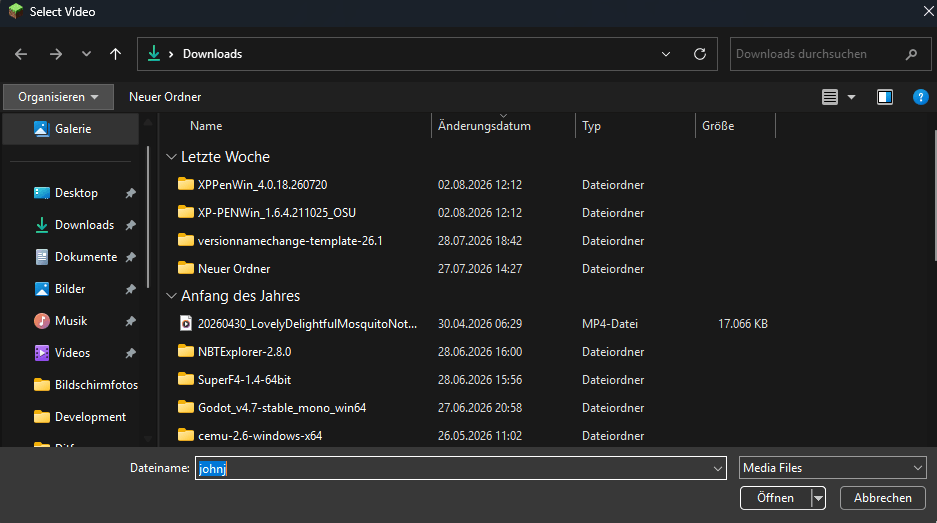
Task: Select Desktop in the navigation pane
Action: click(x=76, y=193)
